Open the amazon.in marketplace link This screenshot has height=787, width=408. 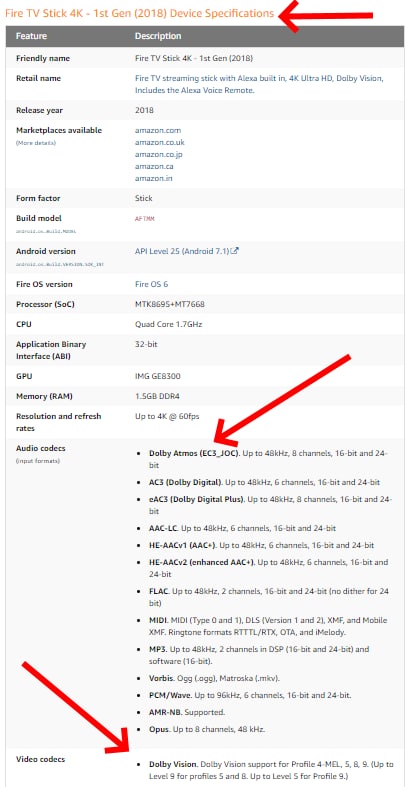154,178
